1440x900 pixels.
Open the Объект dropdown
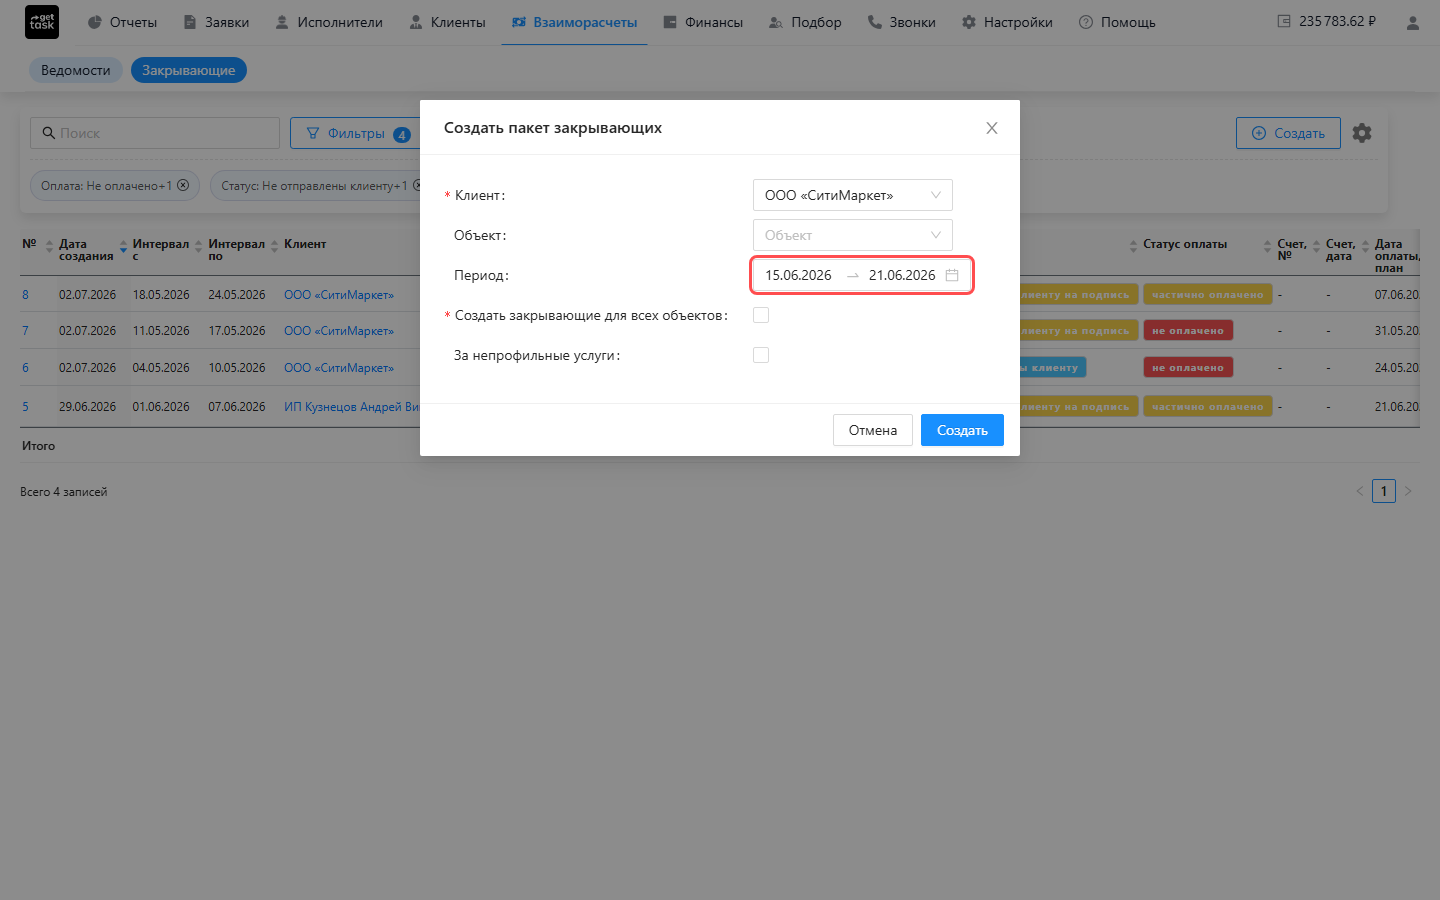(853, 235)
